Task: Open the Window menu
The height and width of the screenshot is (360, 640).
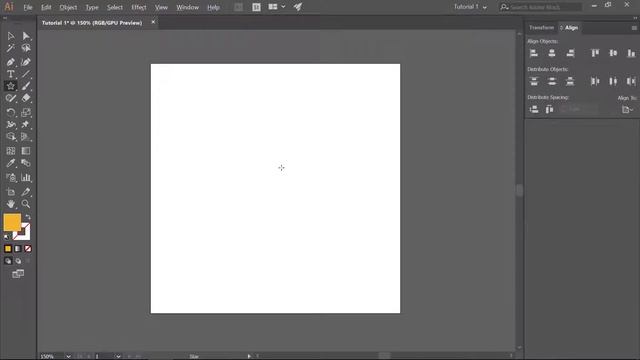Action: pos(187,7)
